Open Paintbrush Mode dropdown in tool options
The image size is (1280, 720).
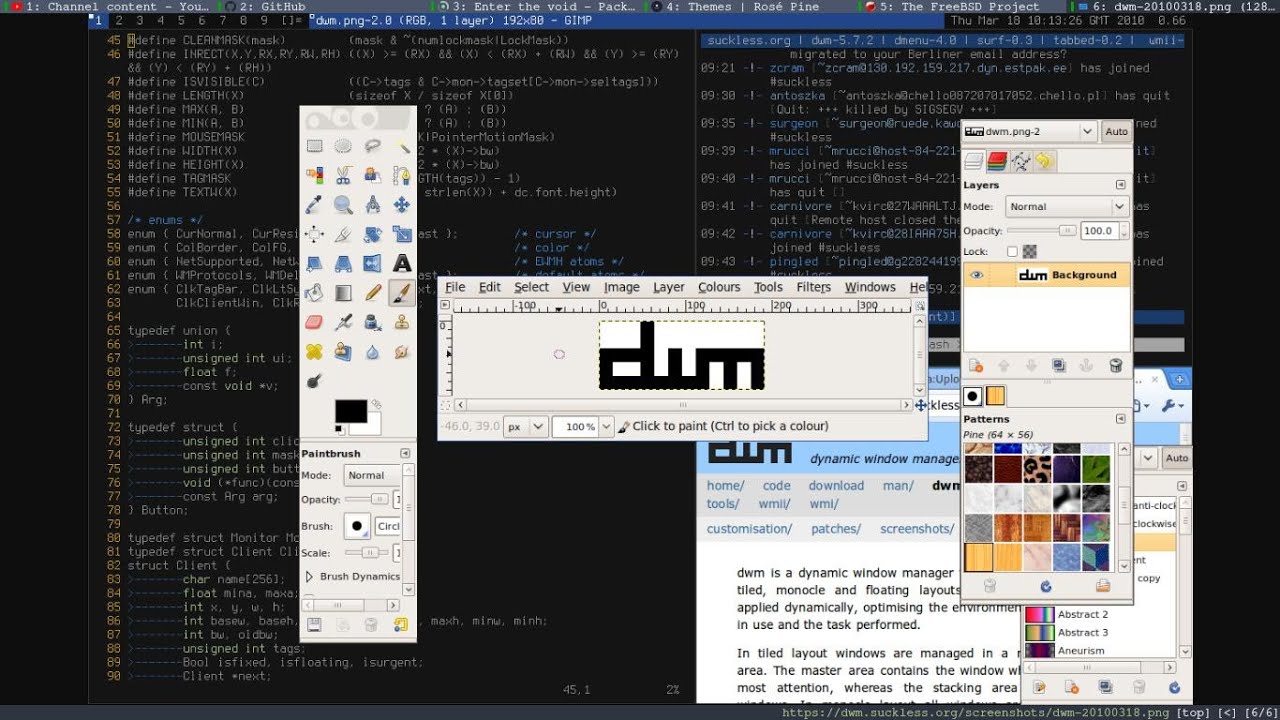372,475
